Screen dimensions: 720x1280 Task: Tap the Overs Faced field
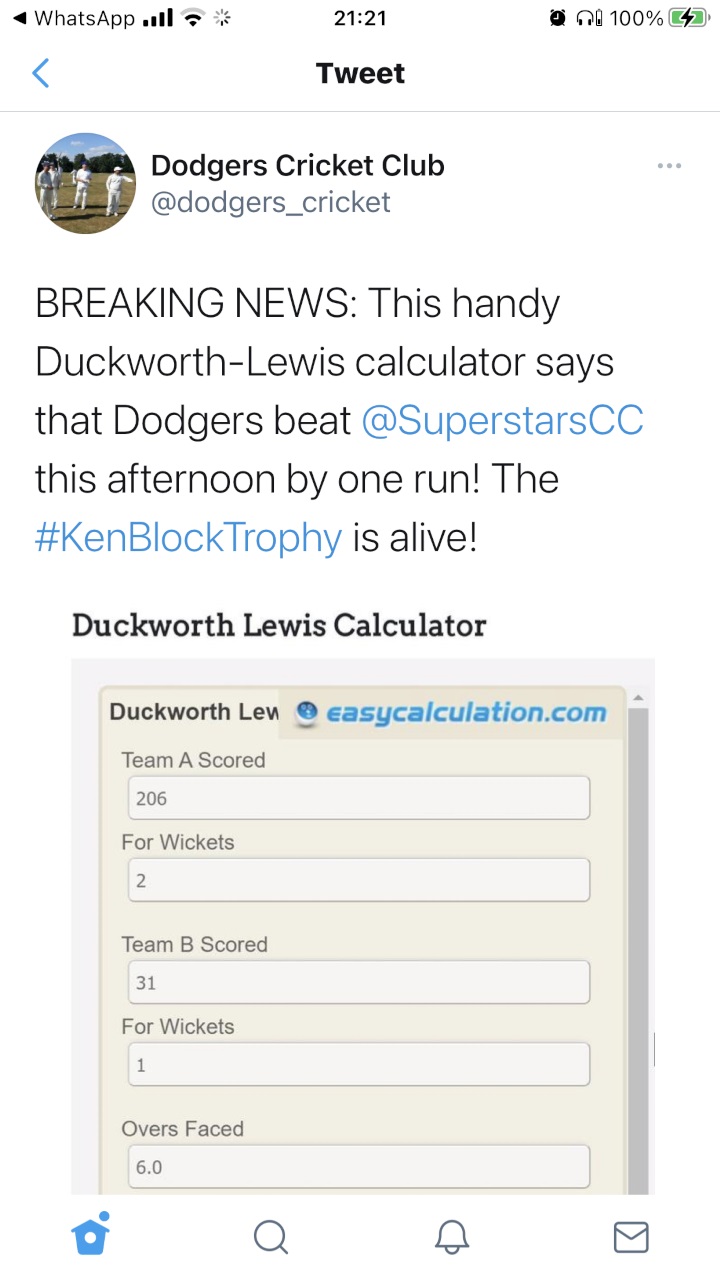(x=360, y=1166)
